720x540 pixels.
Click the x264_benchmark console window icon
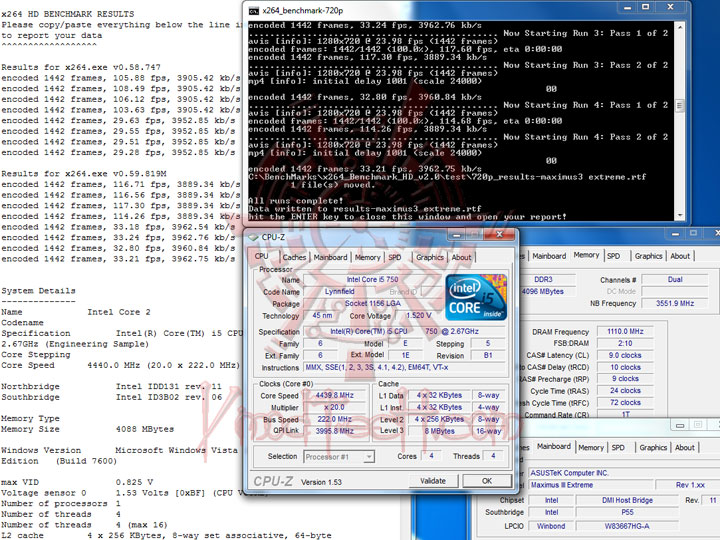tap(253, 11)
